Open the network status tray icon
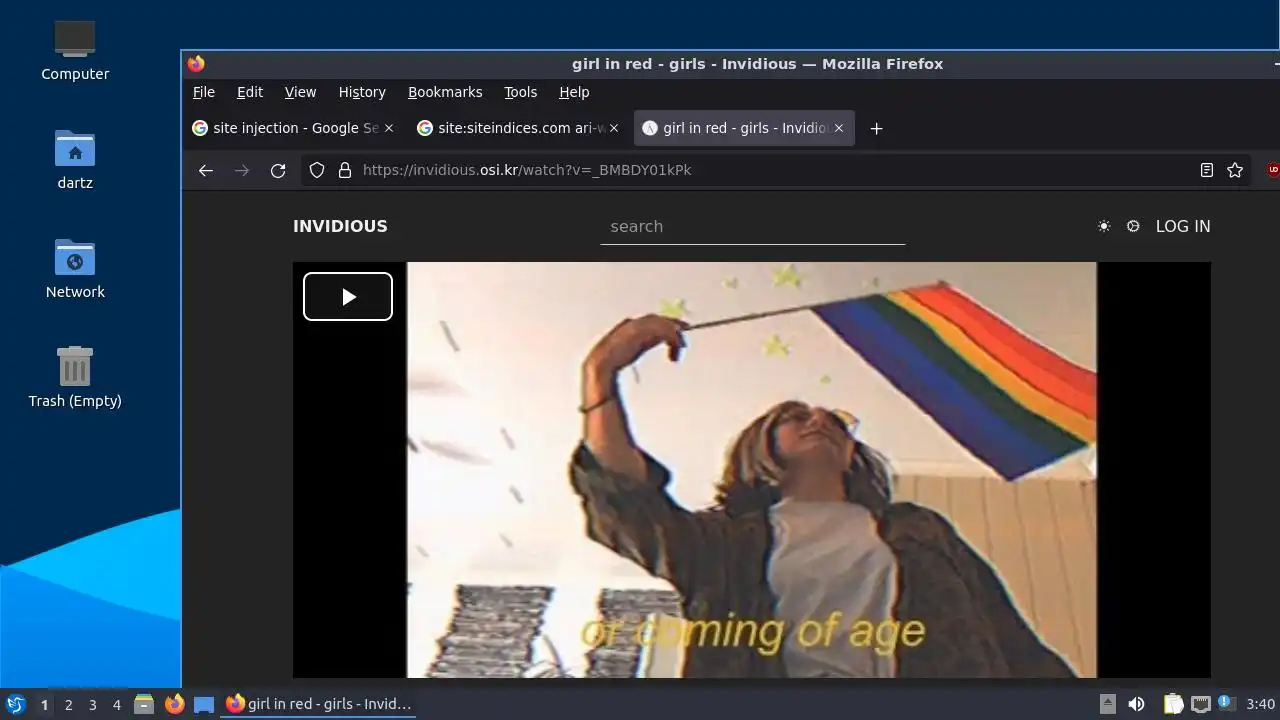1280x720 pixels. tap(1201, 704)
